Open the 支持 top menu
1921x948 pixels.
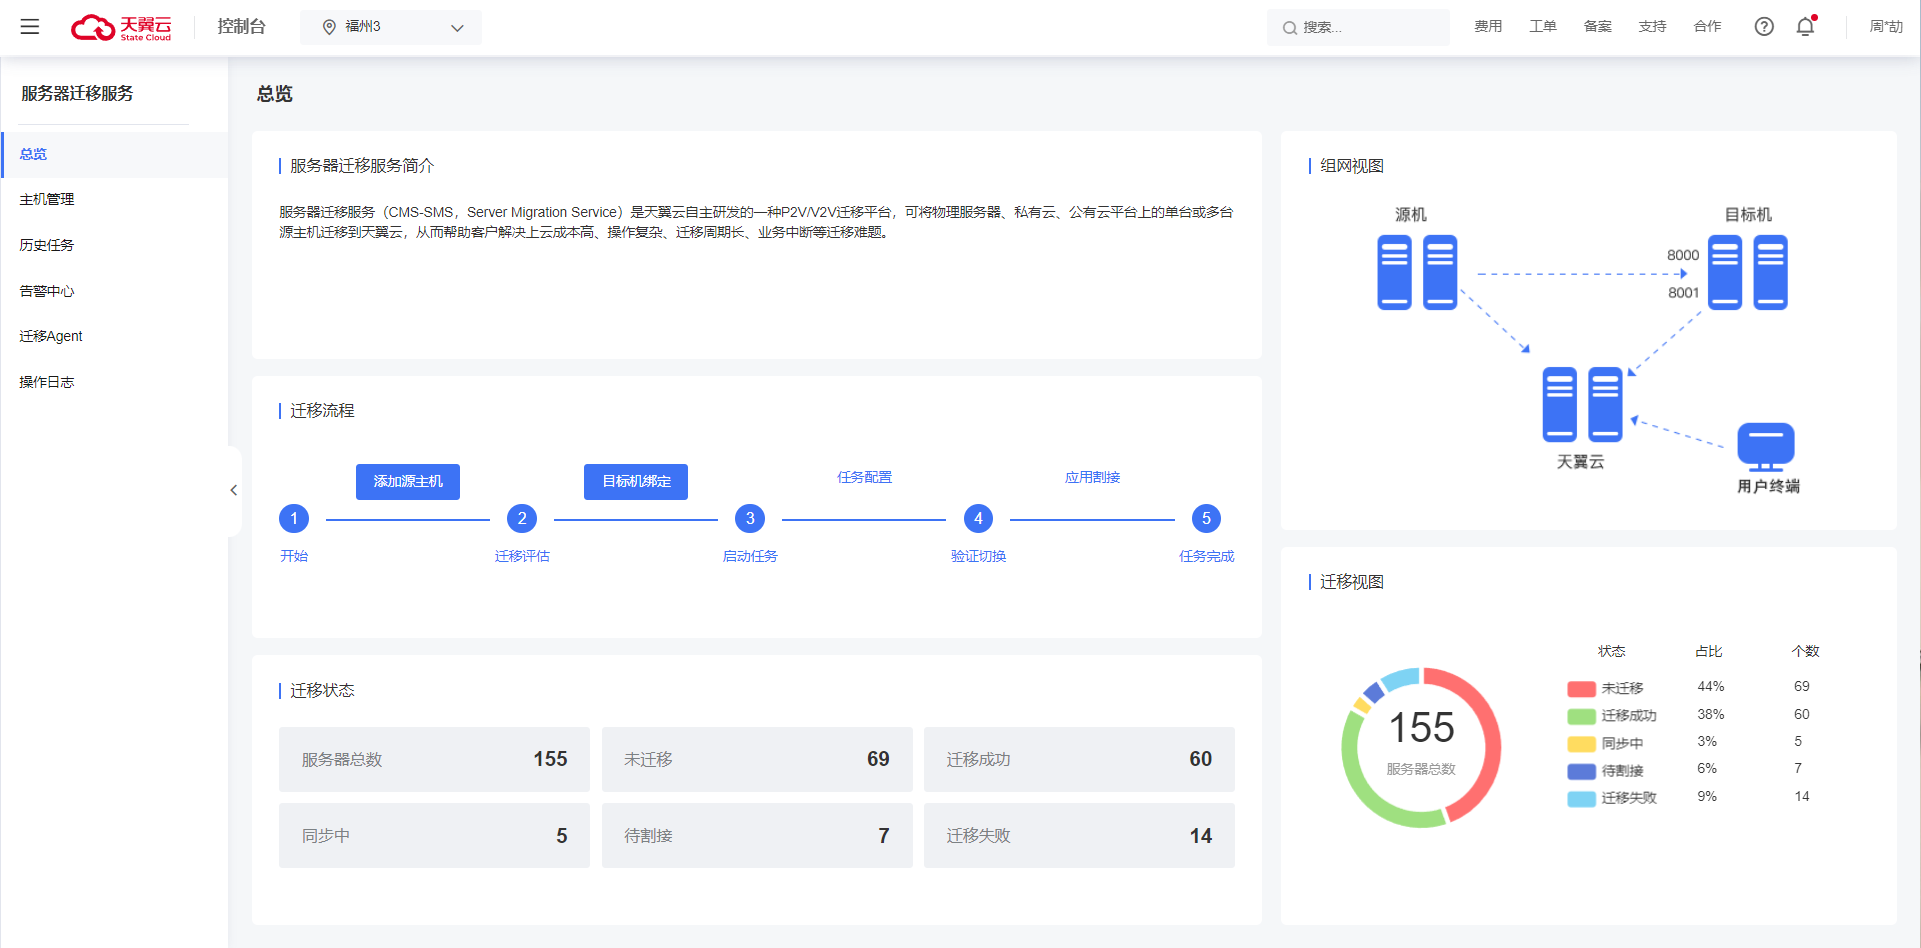click(x=1653, y=27)
